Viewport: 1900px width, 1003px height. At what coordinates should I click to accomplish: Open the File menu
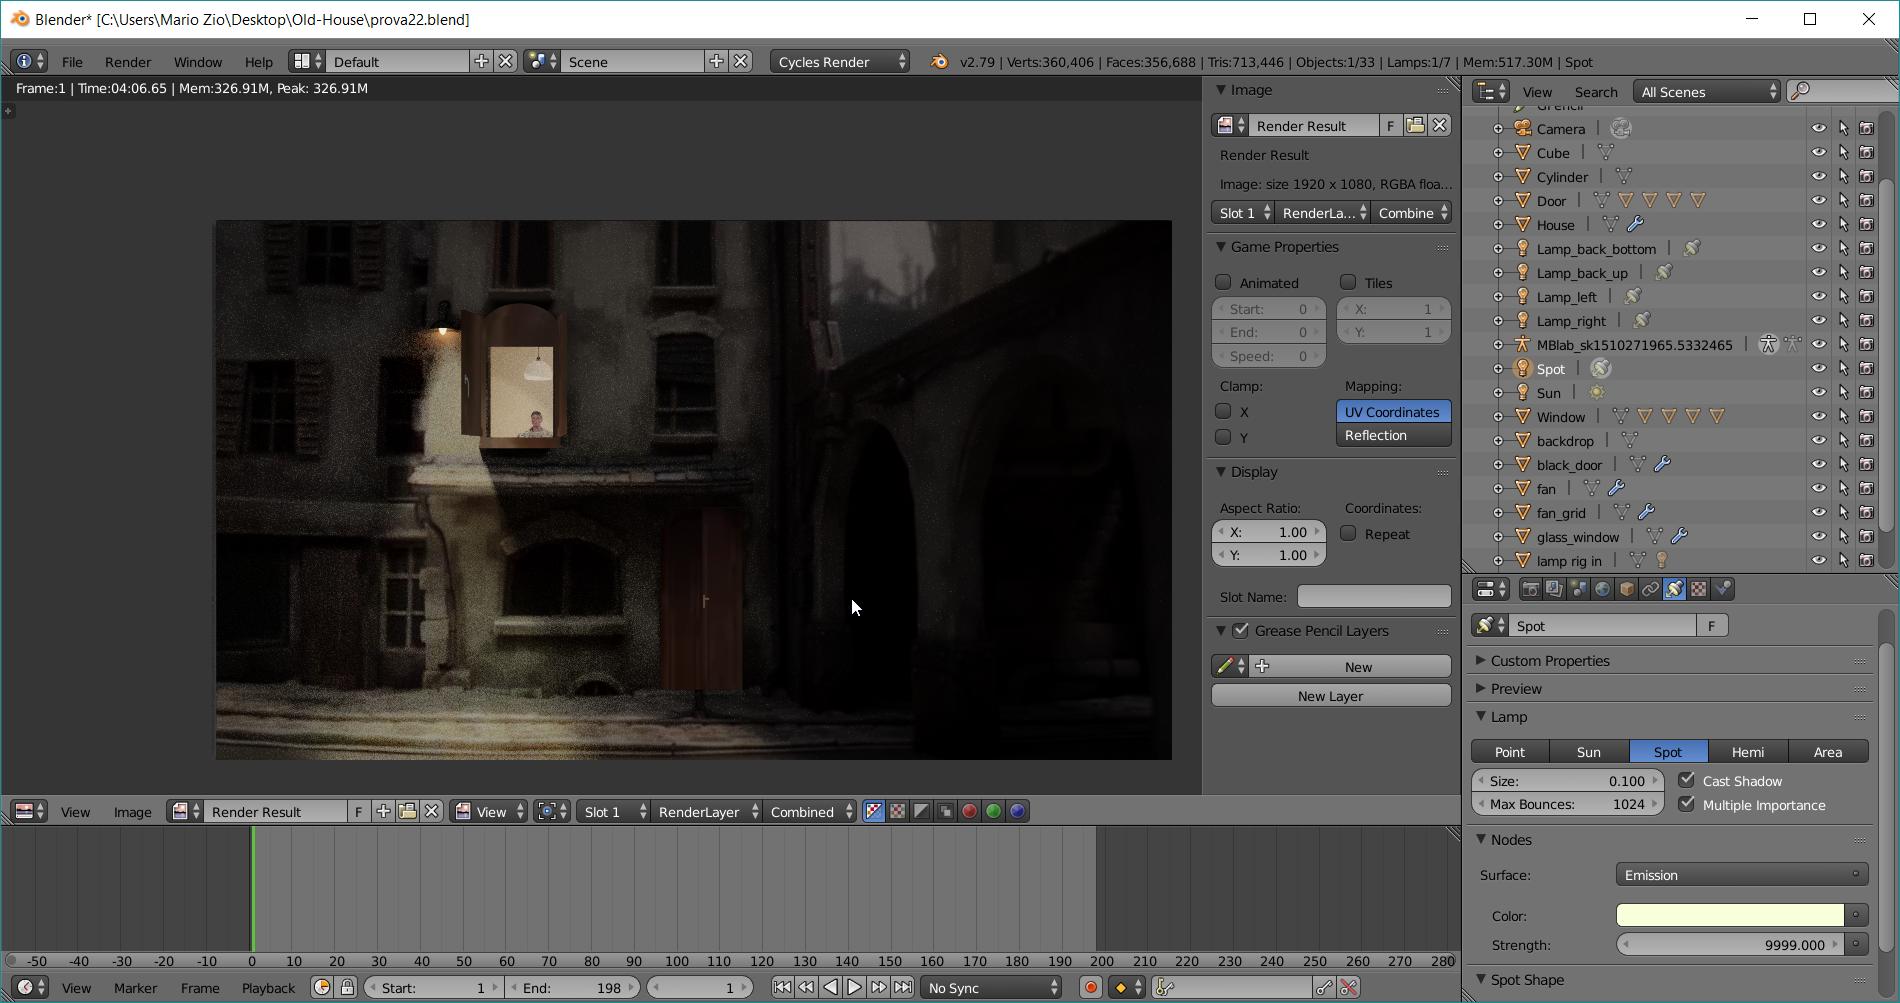point(72,61)
